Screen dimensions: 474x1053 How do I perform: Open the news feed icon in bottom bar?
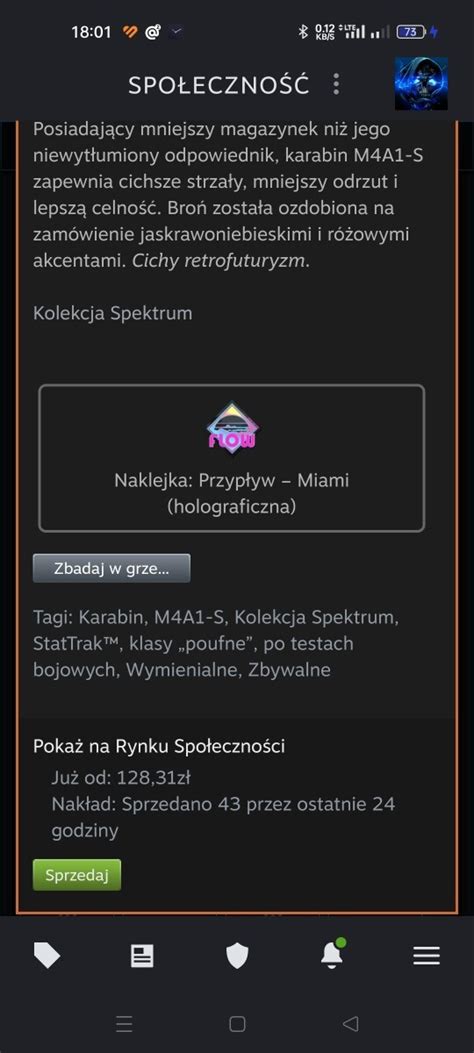[142, 955]
